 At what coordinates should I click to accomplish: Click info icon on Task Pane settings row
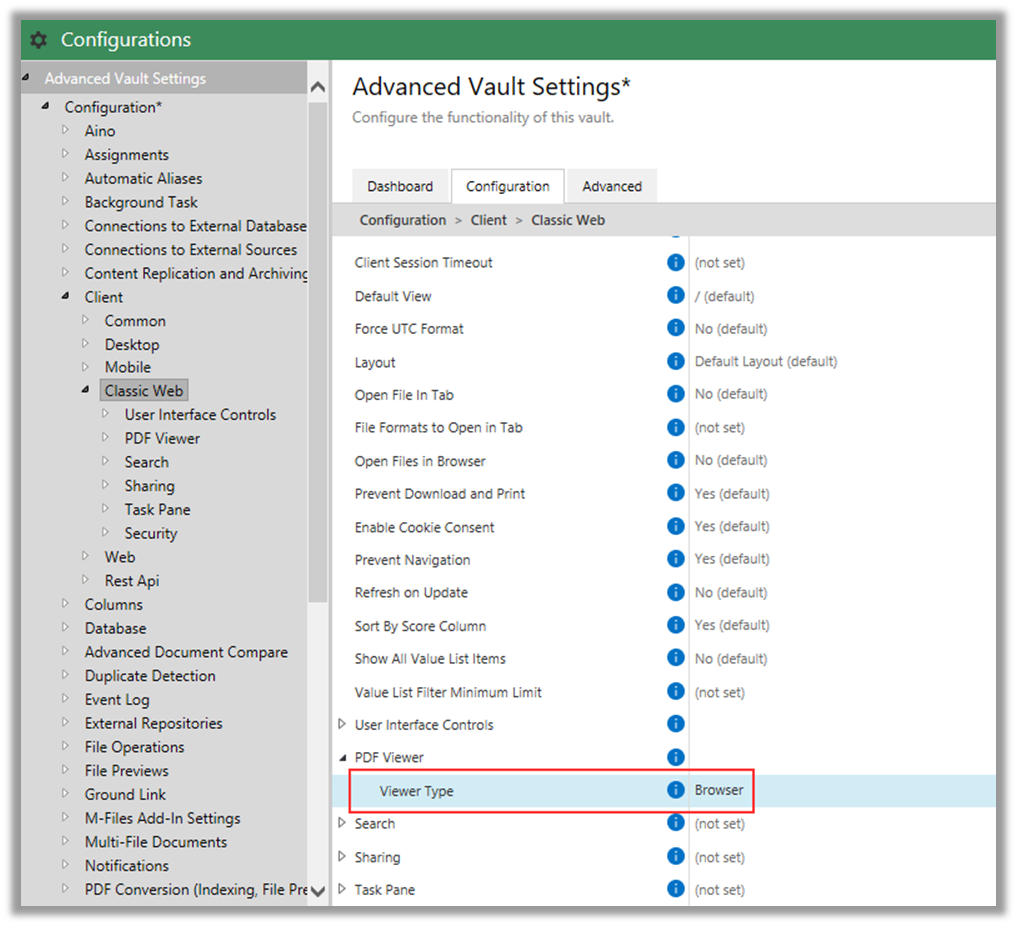[x=675, y=889]
